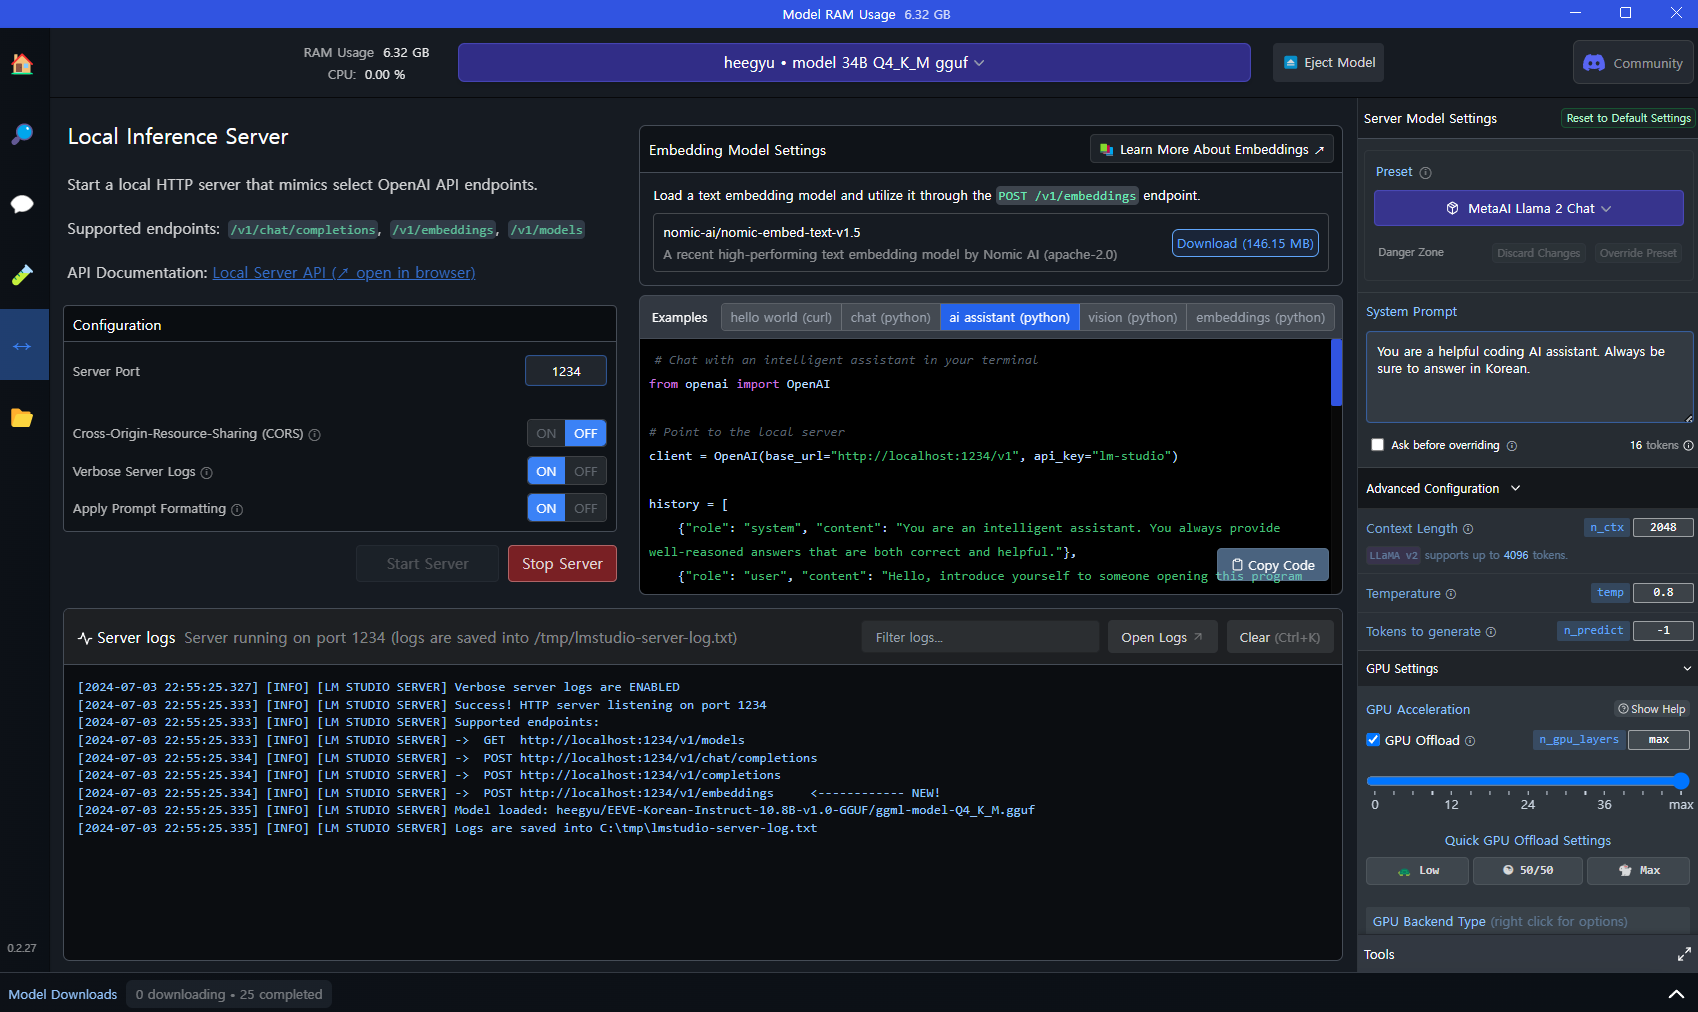Uncheck the GPU Offload checkbox
1698x1012 pixels.
1373,740
